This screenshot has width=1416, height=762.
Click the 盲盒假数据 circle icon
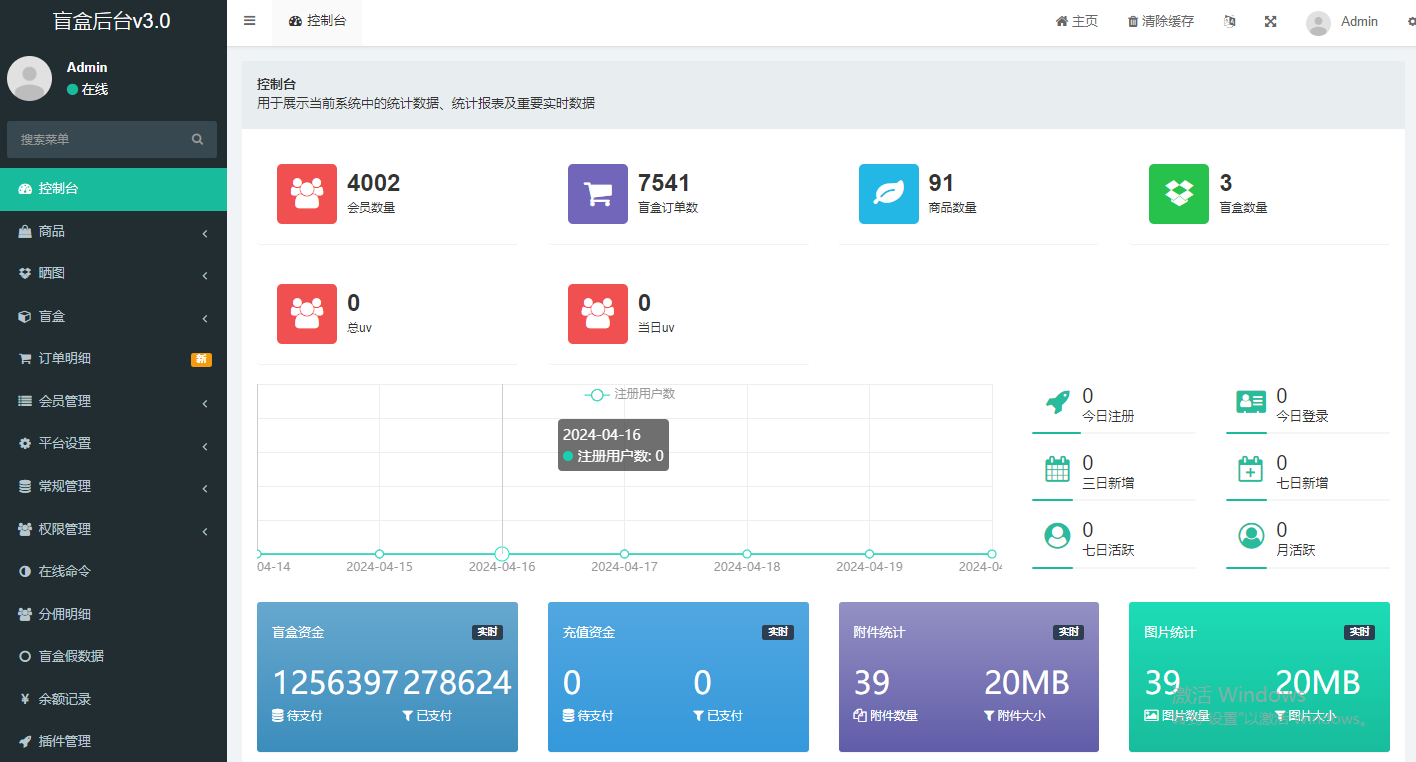coord(23,656)
